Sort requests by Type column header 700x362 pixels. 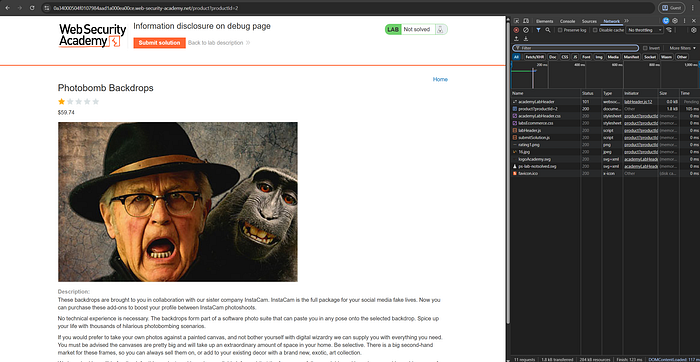pyautogui.click(x=612, y=93)
